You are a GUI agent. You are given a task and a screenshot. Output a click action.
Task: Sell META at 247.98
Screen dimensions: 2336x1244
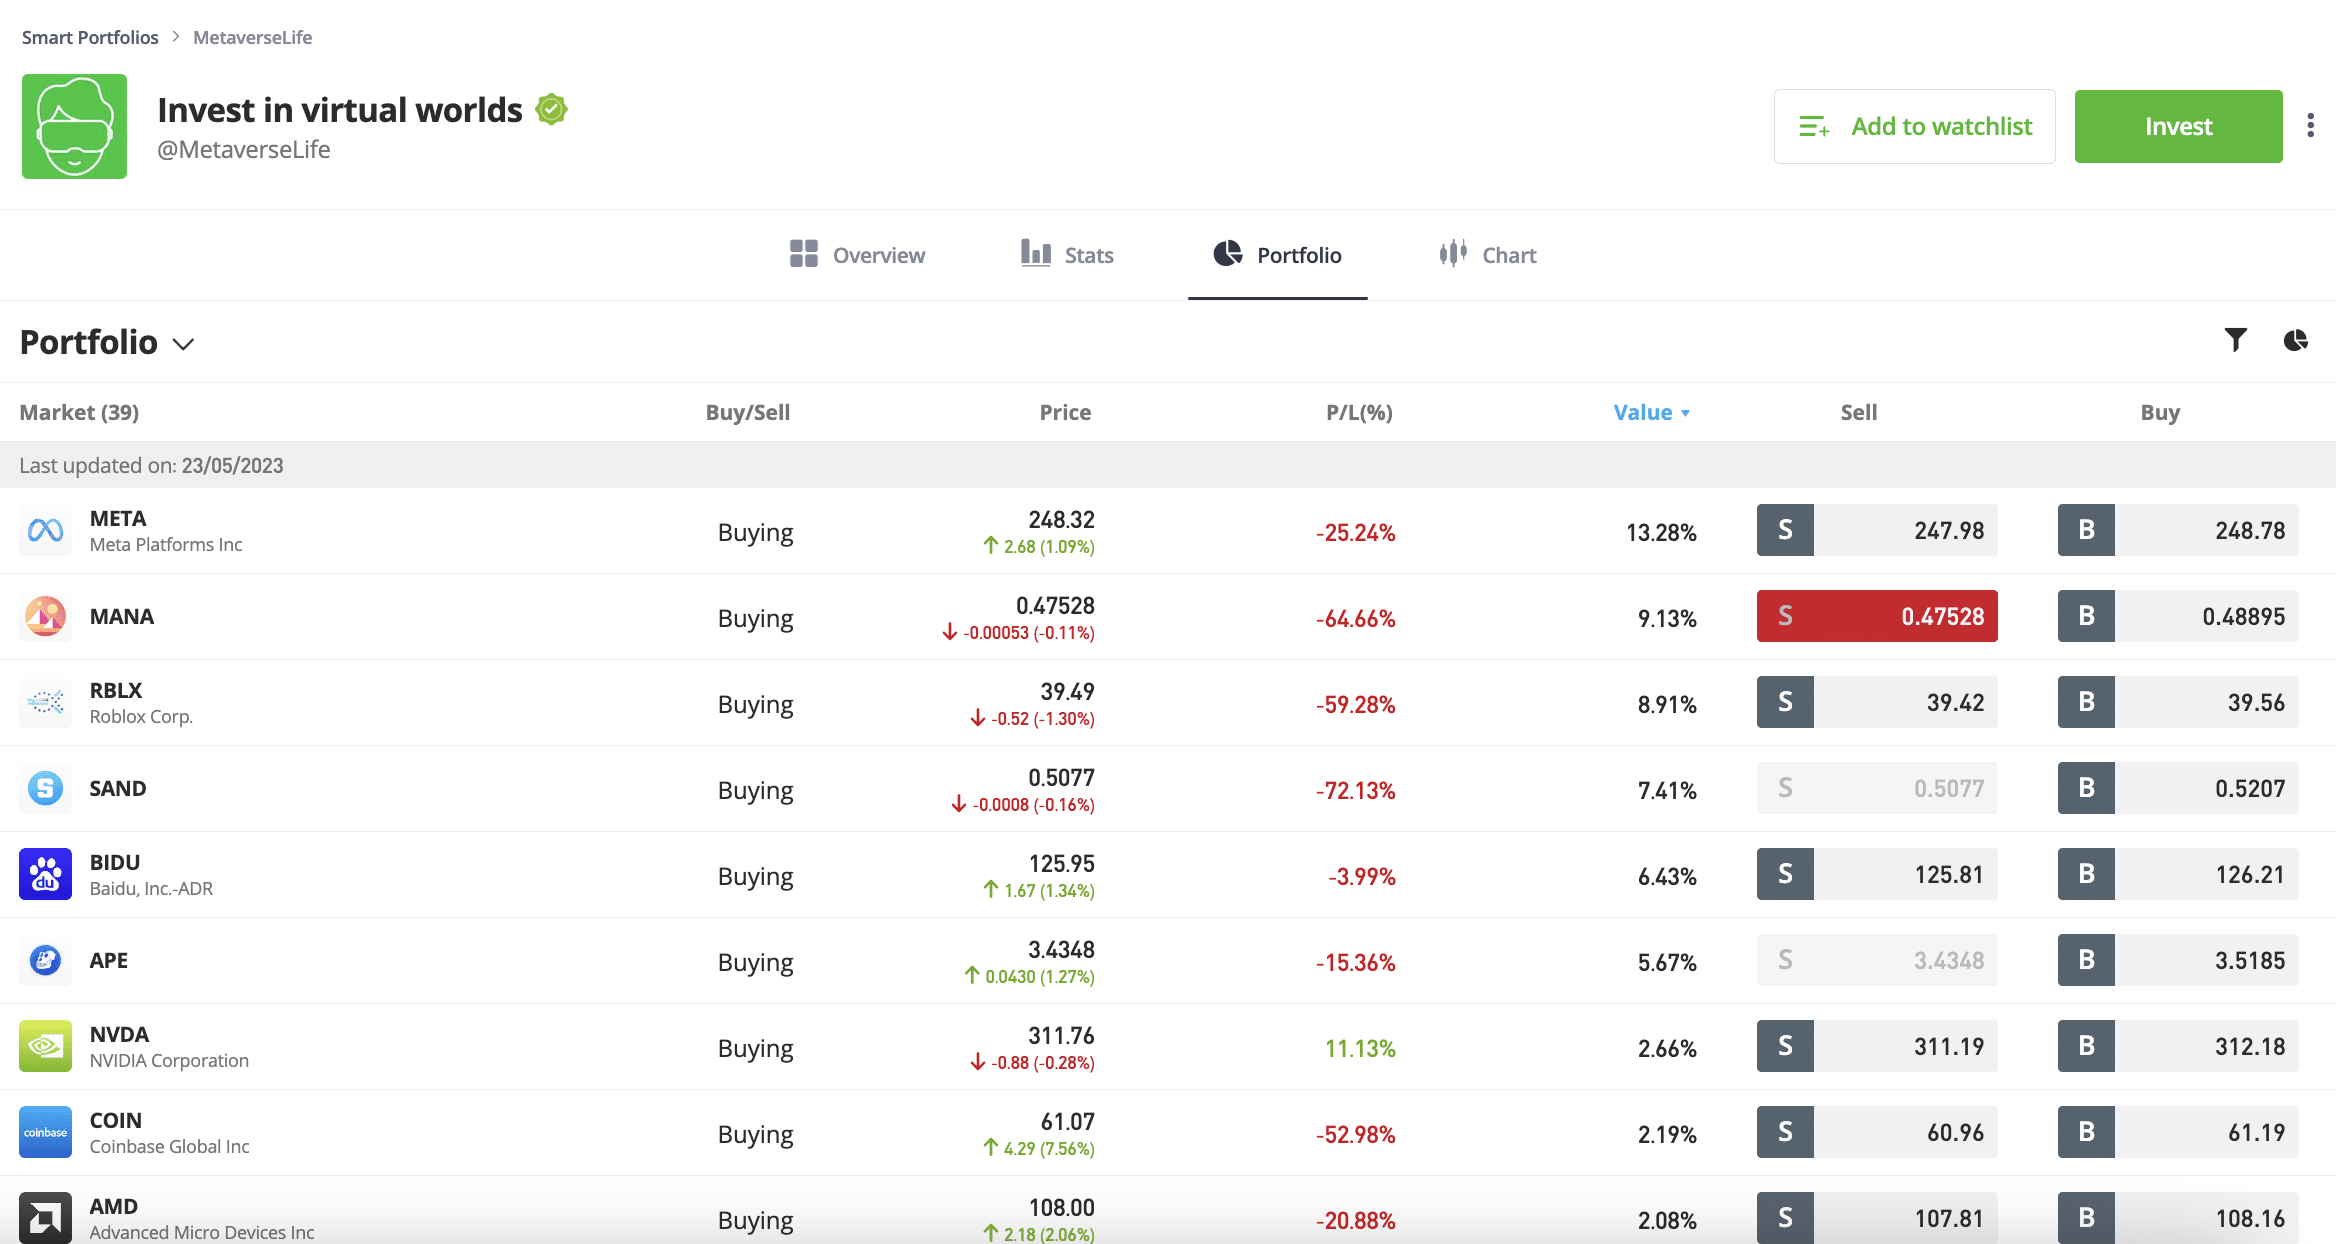(x=1877, y=530)
